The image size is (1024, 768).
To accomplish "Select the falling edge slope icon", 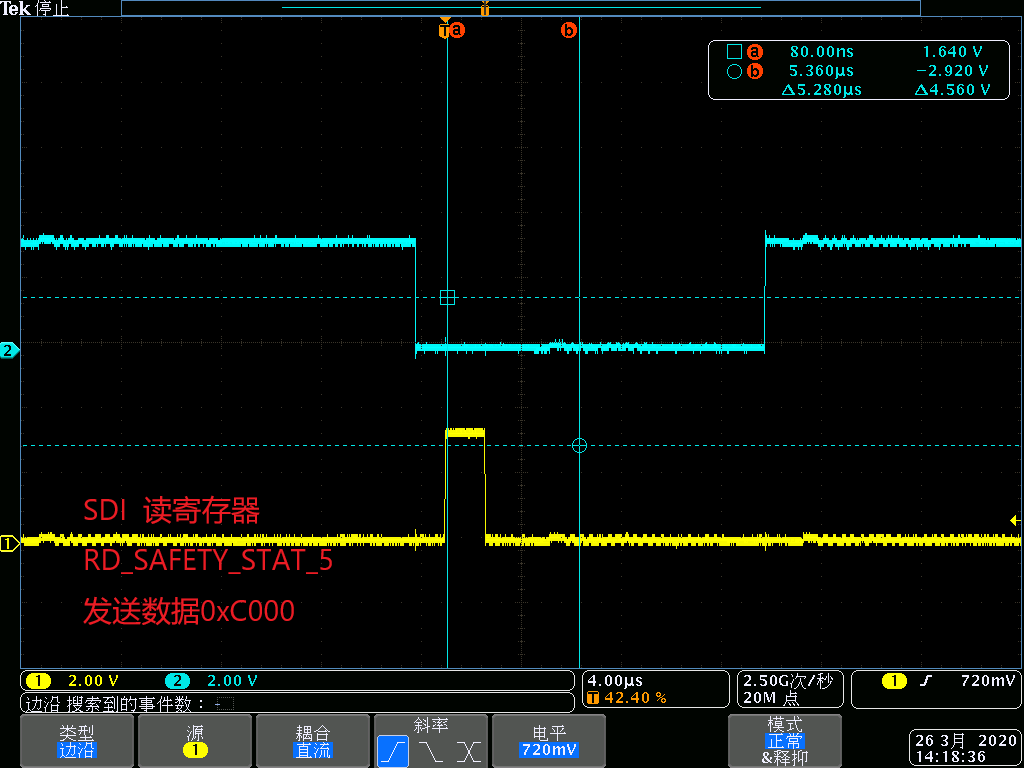I will [431, 752].
